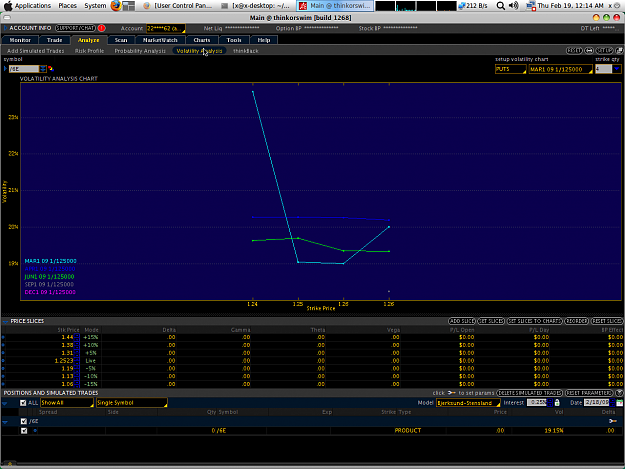Click the wrench icon in the /6E row
The width and height of the screenshot is (625, 469).
(x=613, y=421)
